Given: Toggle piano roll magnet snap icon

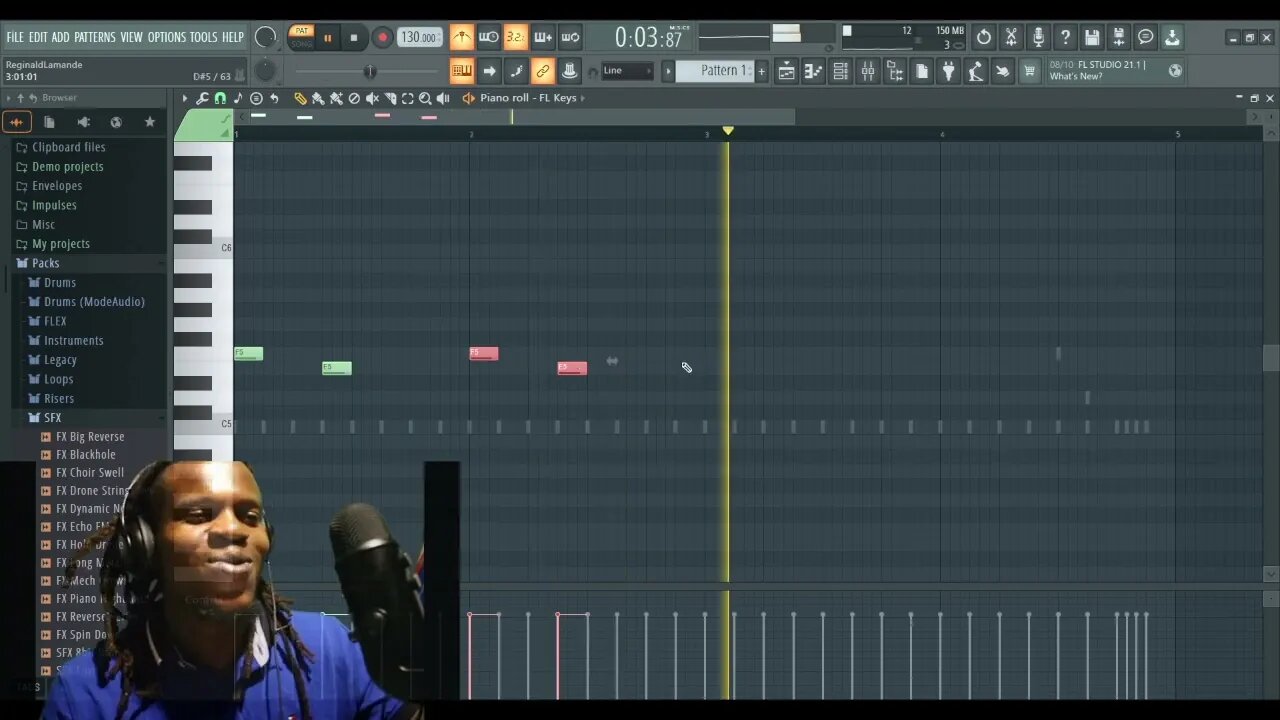Looking at the screenshot, I should pos(220,98).
